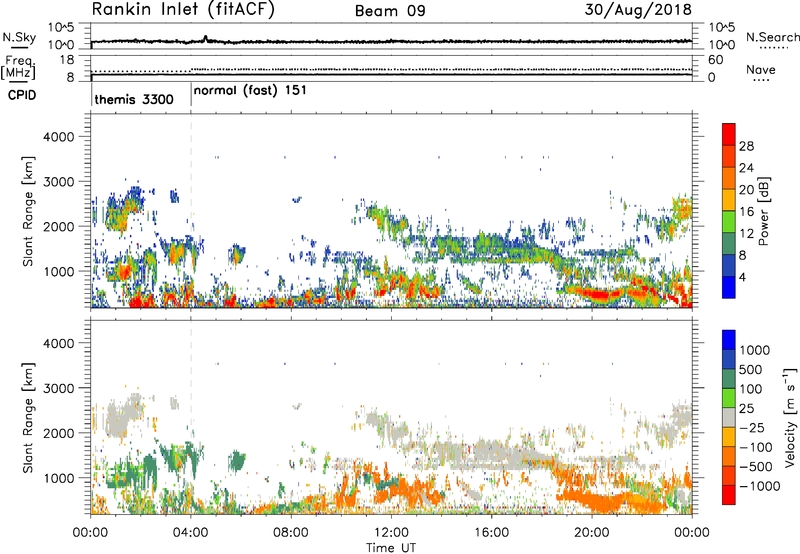Pick the yellow 16–20 dB Power colorbar segment
Viewport: 800px width, 554px height.
729,200
